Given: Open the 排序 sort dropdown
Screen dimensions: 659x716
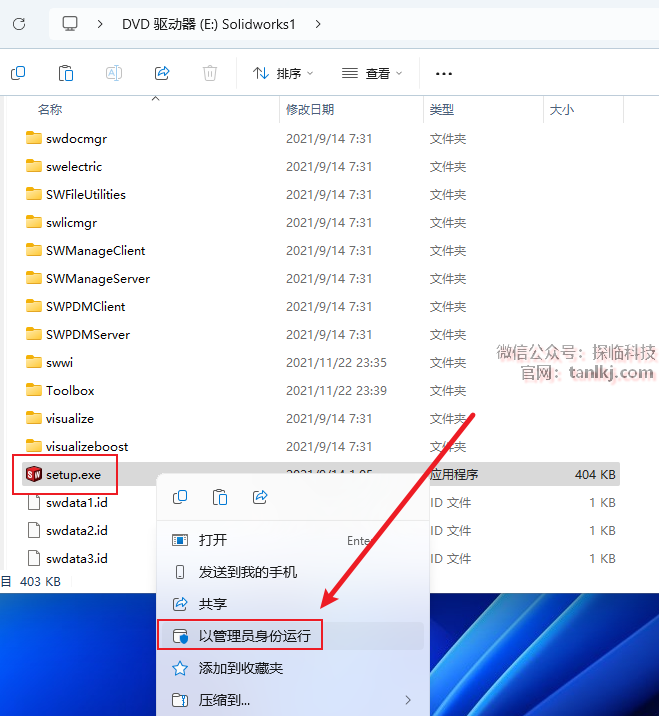Looking at the screenshot, I should tap(283, 73).
